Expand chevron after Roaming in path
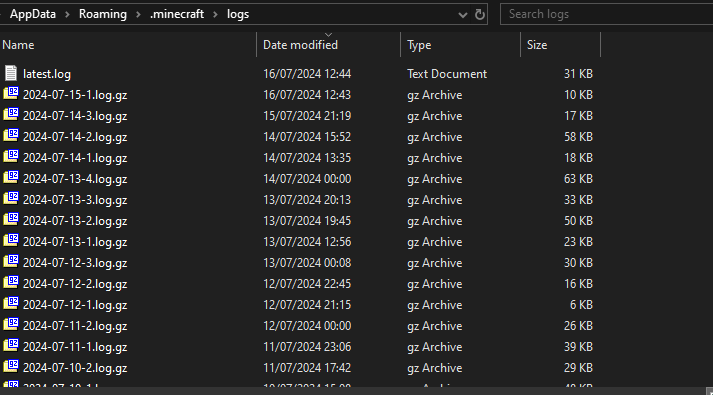Viewport: 713px width, 395px height. pyautogui.click(x=138, y=15)
